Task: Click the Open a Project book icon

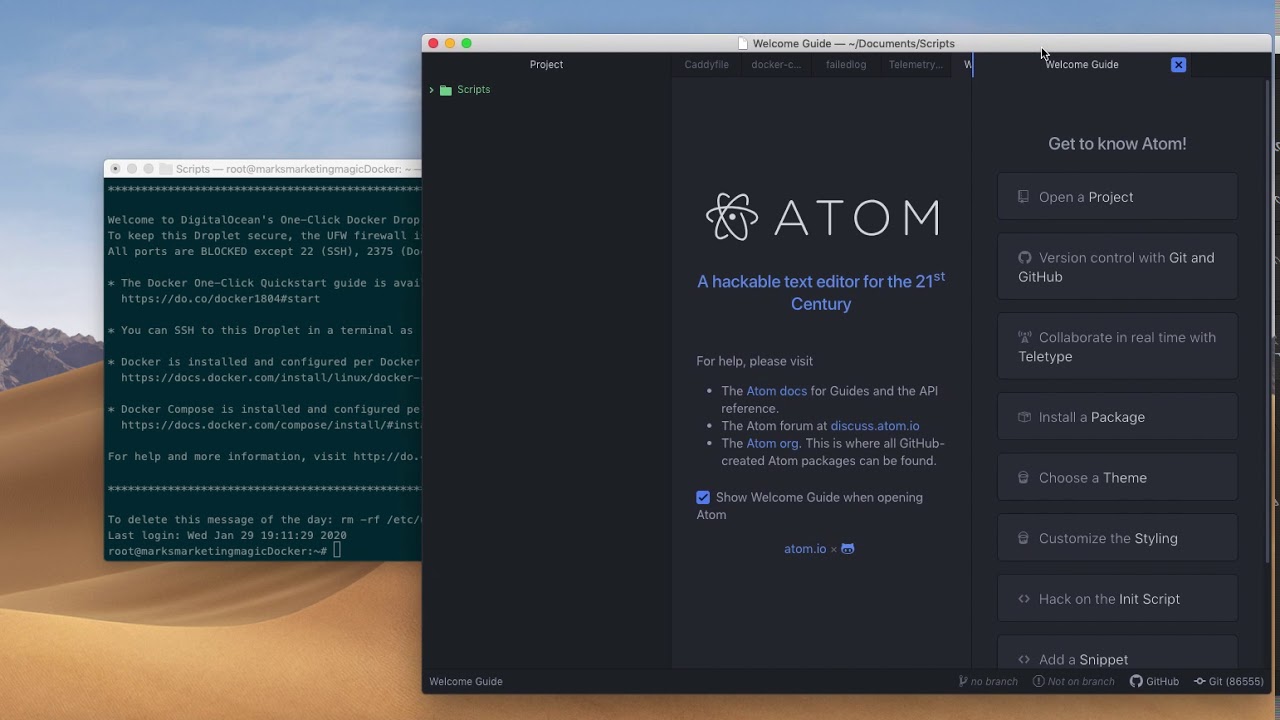Action: (1023, 197)
